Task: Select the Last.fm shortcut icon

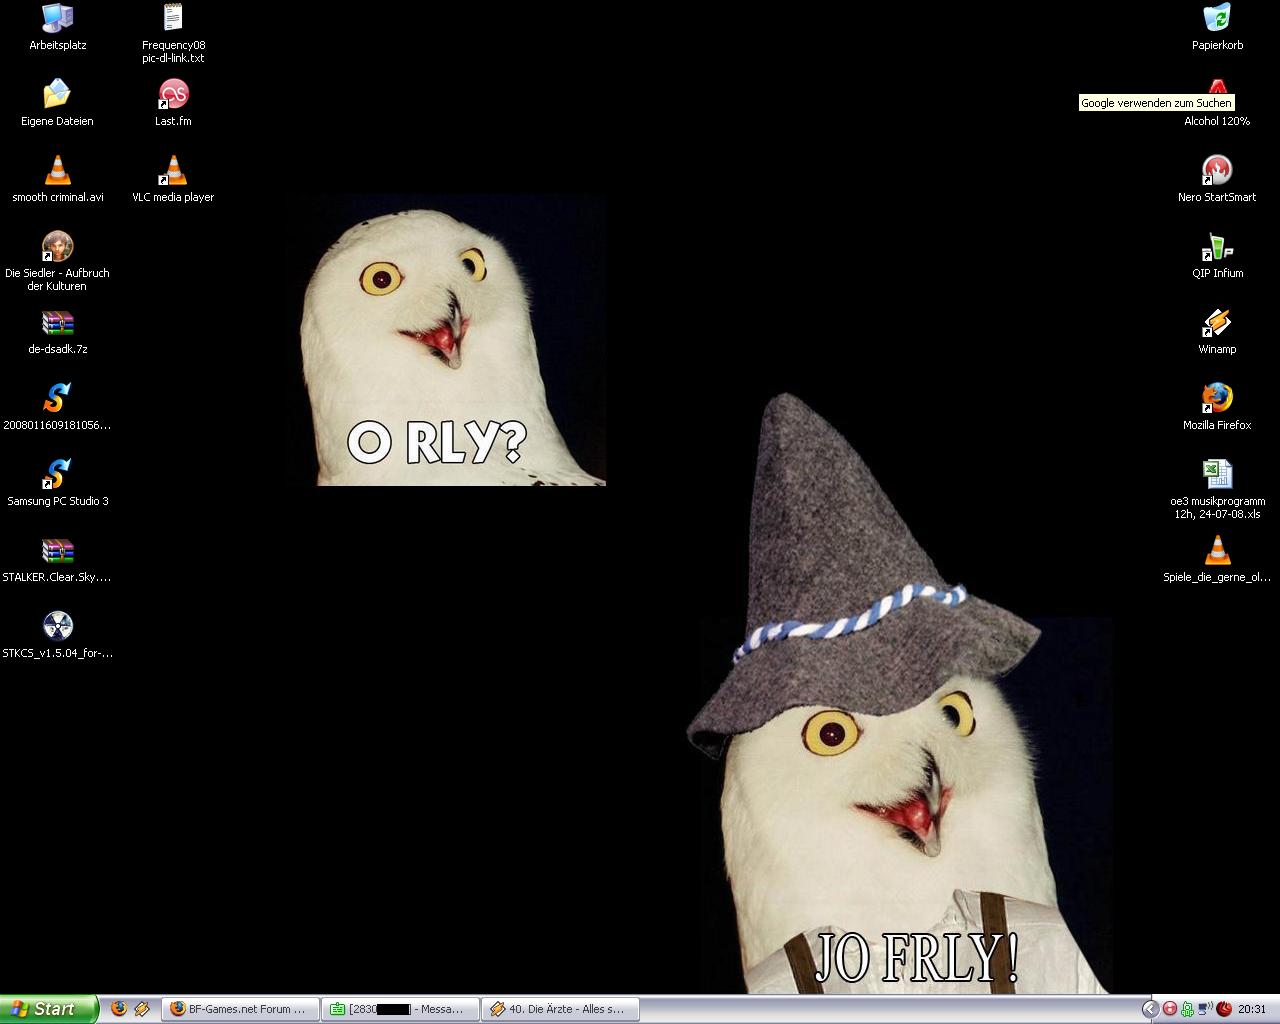Action: pos(173,103)
